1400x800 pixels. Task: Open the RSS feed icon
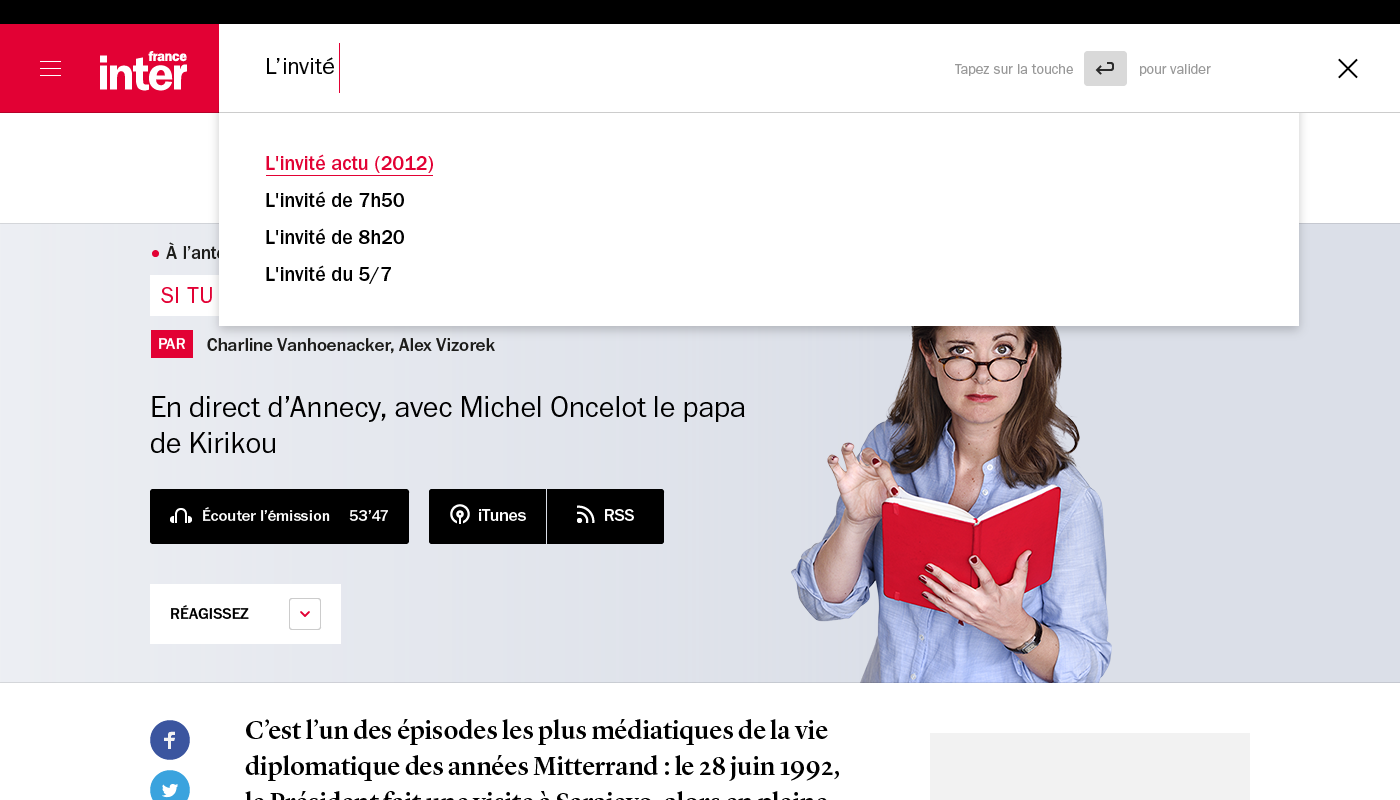[x=586, y=515]
